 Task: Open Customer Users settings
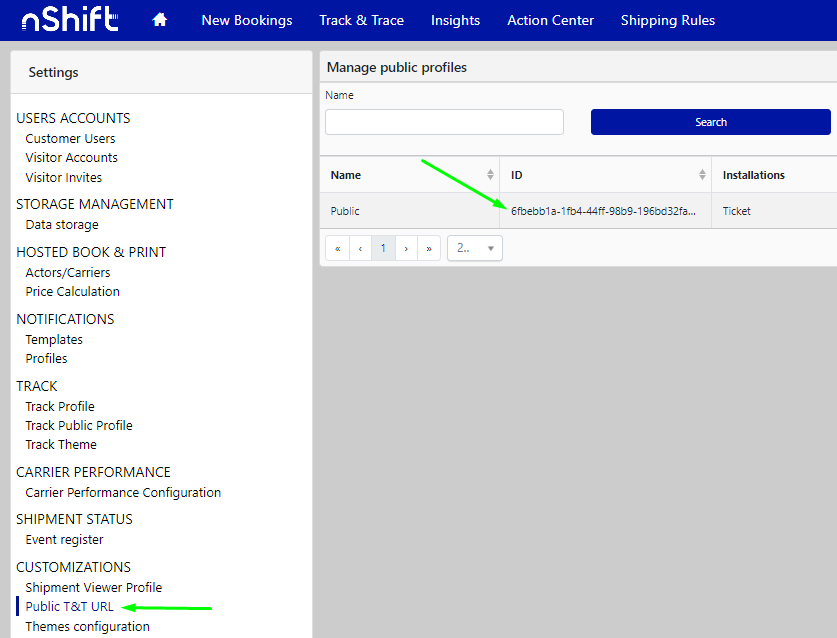(70, 138)
